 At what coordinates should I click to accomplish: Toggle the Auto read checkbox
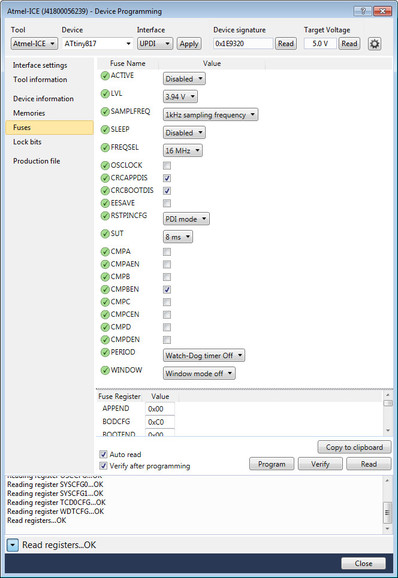pyautogui.click(x=104, y=454)
